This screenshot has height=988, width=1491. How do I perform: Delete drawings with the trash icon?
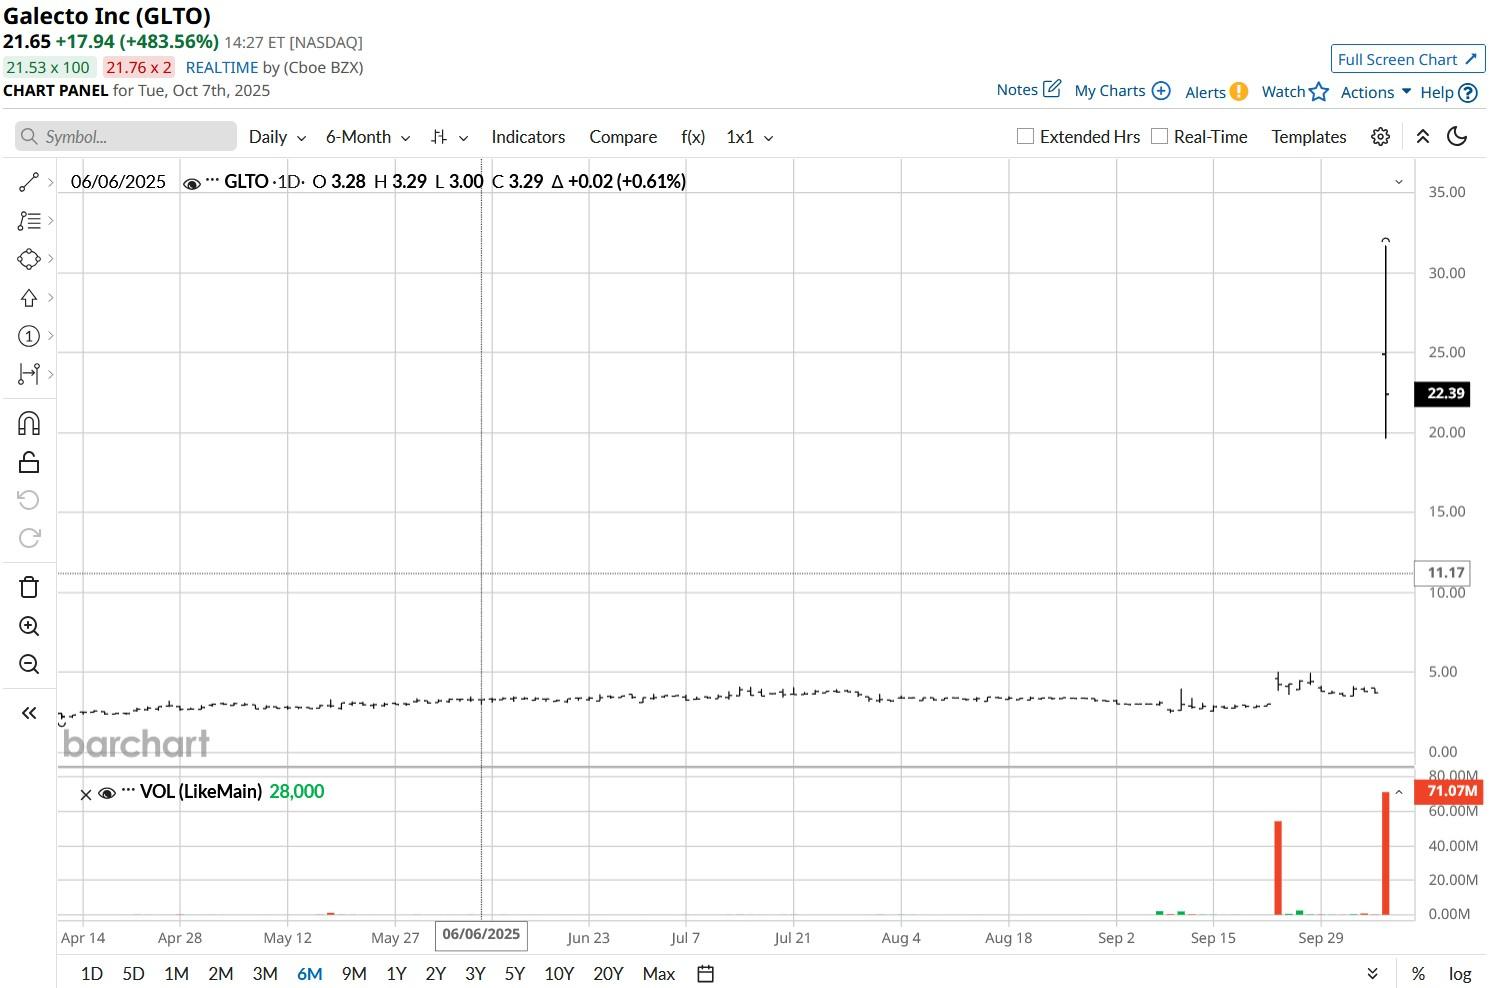(x=28, y=587)
